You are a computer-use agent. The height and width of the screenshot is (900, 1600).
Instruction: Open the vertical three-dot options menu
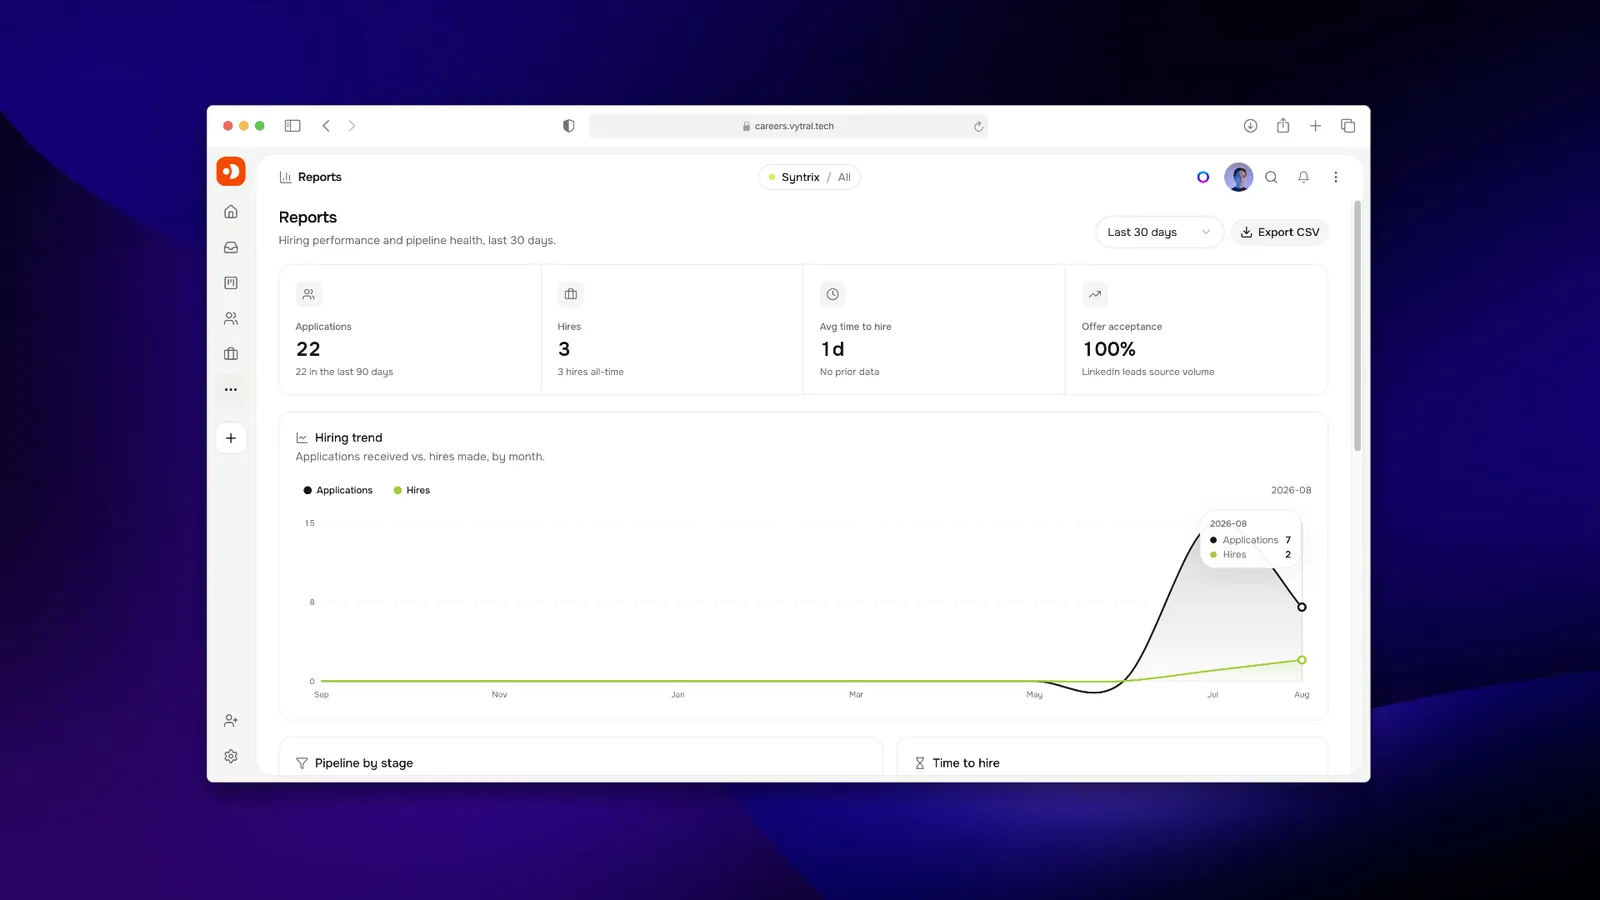pos(1335,177)
